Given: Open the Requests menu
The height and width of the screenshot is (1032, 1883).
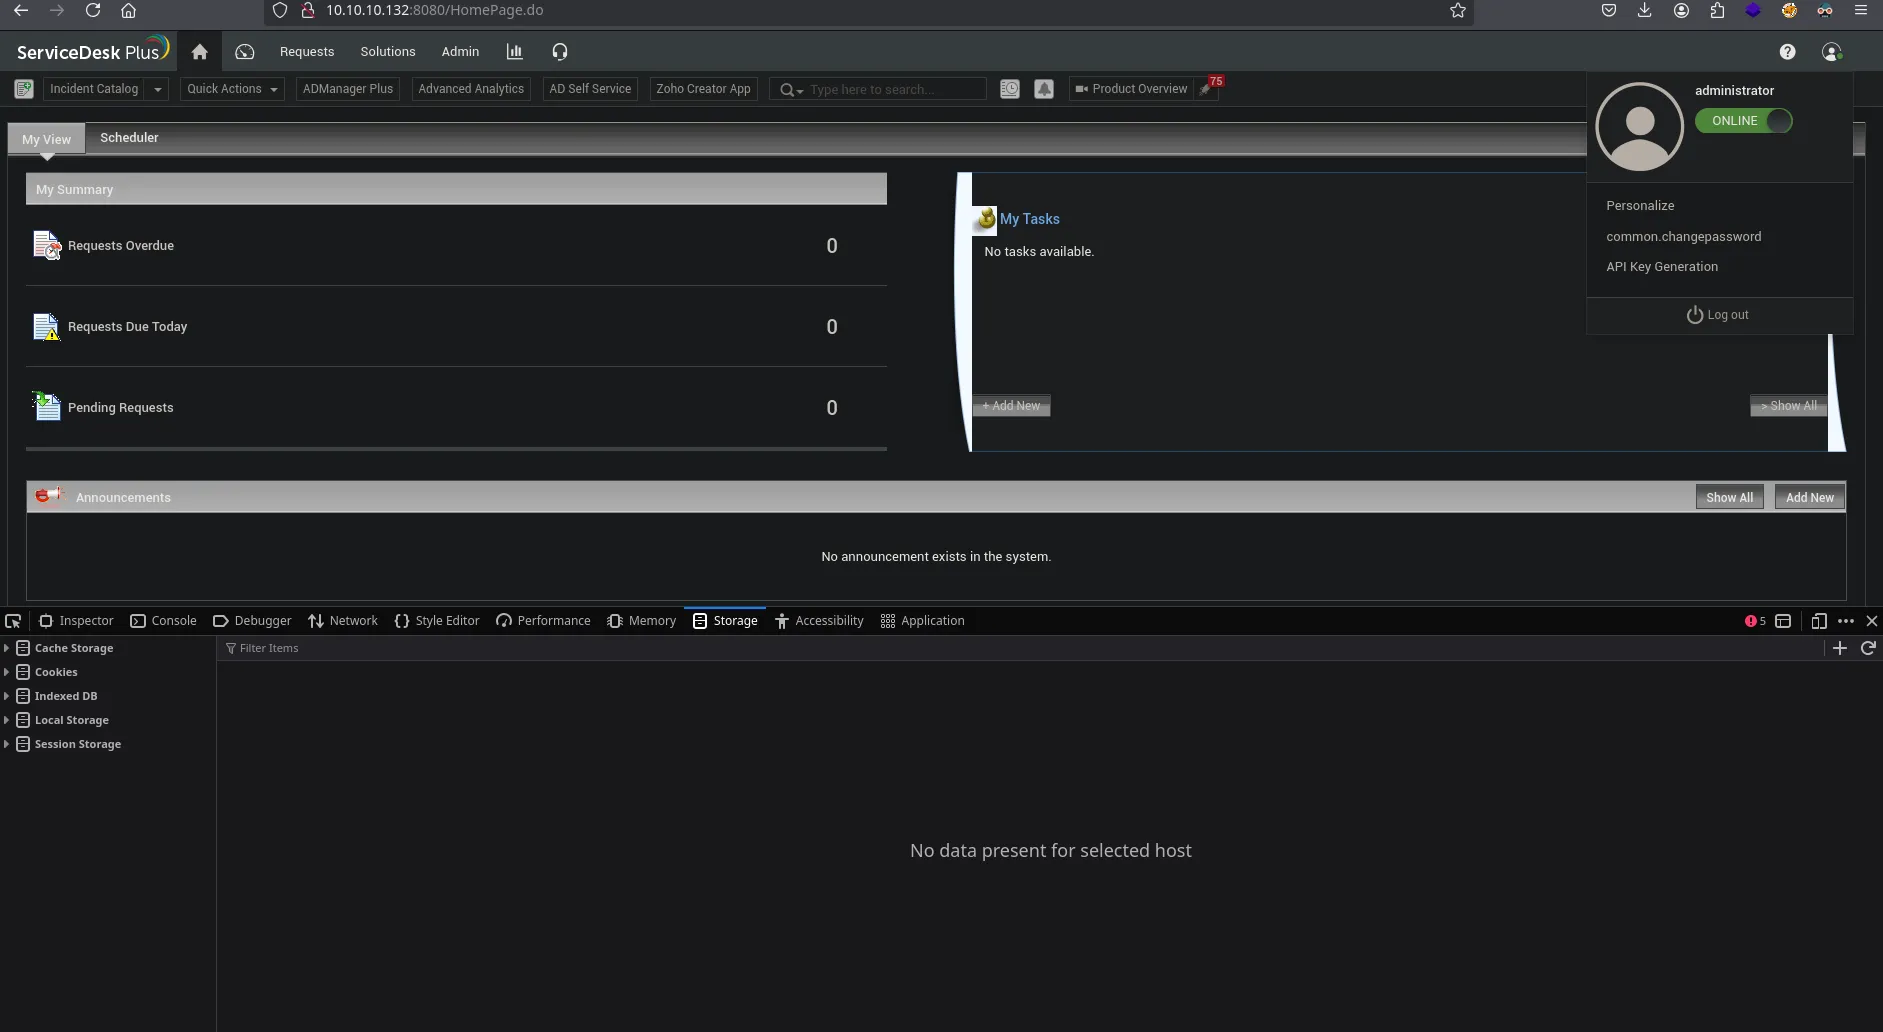Looking at the screenshot, I should 307,52.
